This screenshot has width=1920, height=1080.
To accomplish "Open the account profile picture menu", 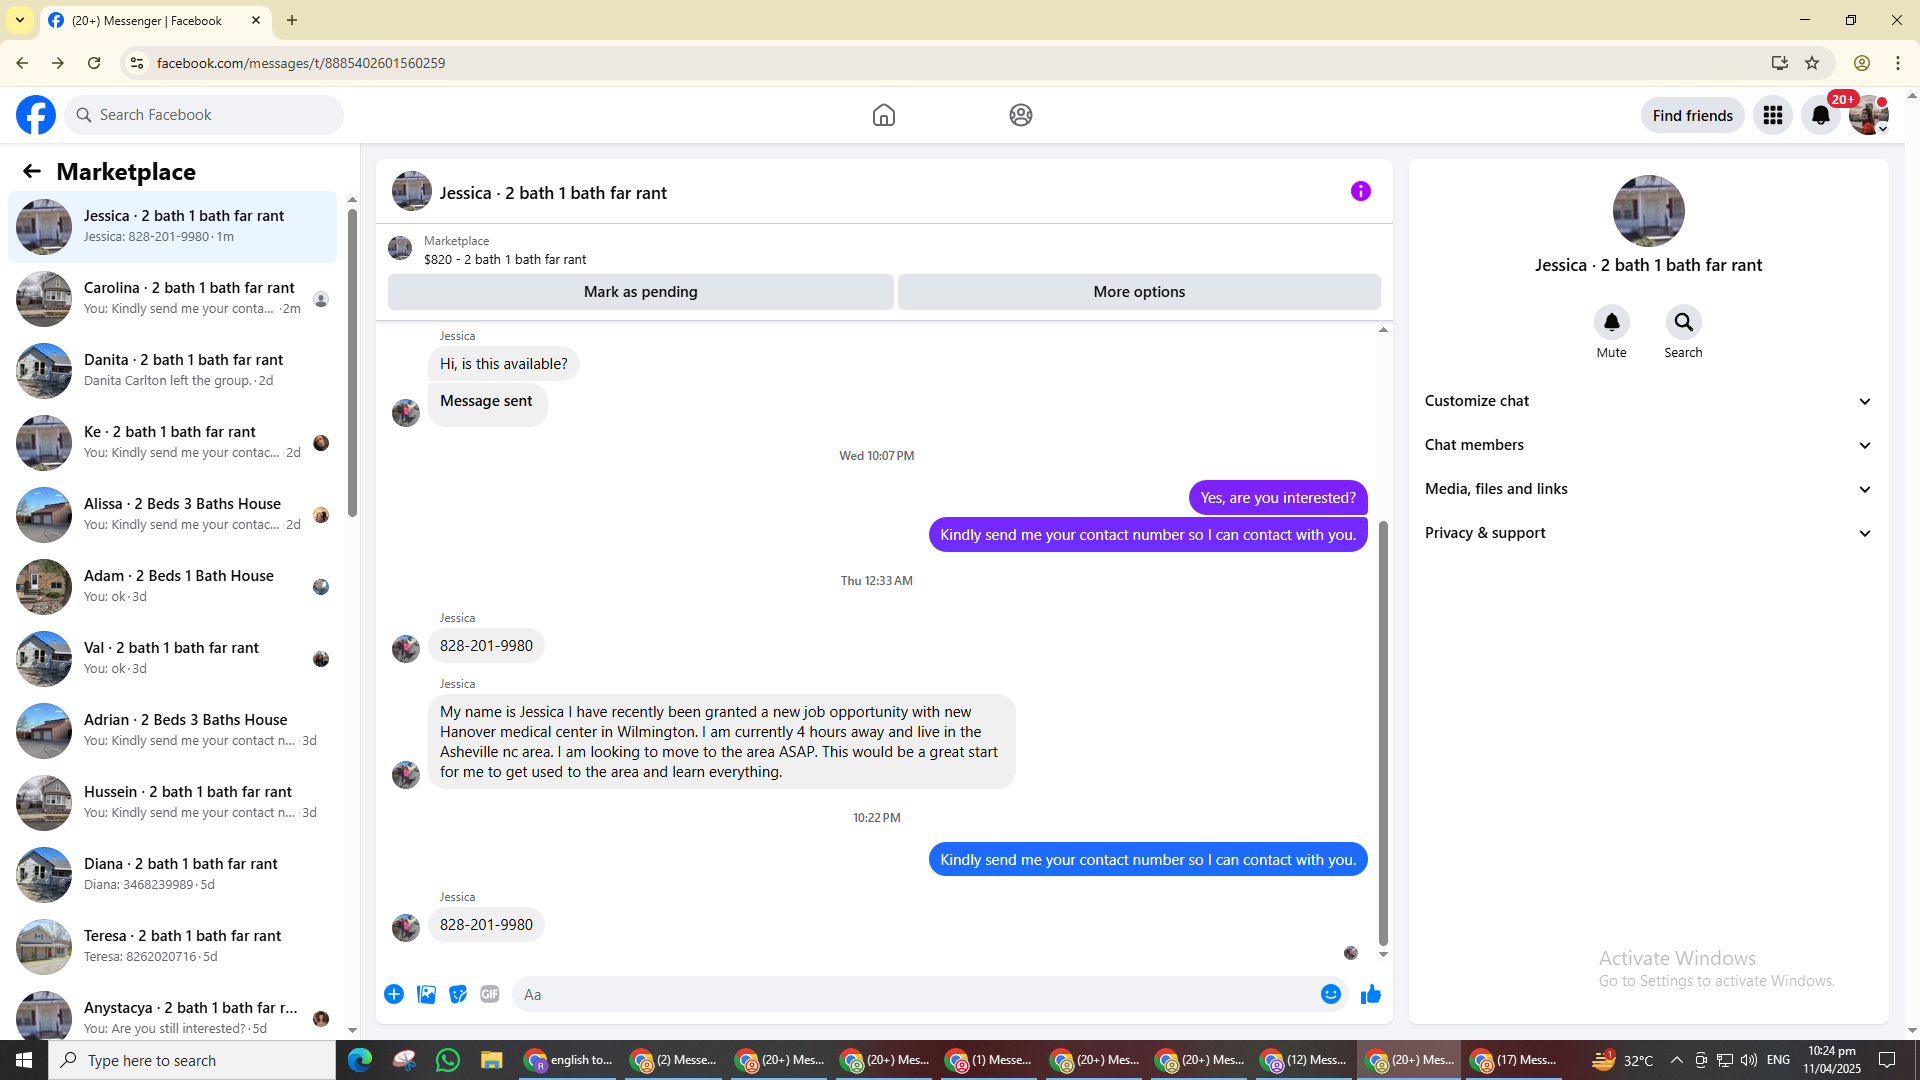I will coord(1868,115).
